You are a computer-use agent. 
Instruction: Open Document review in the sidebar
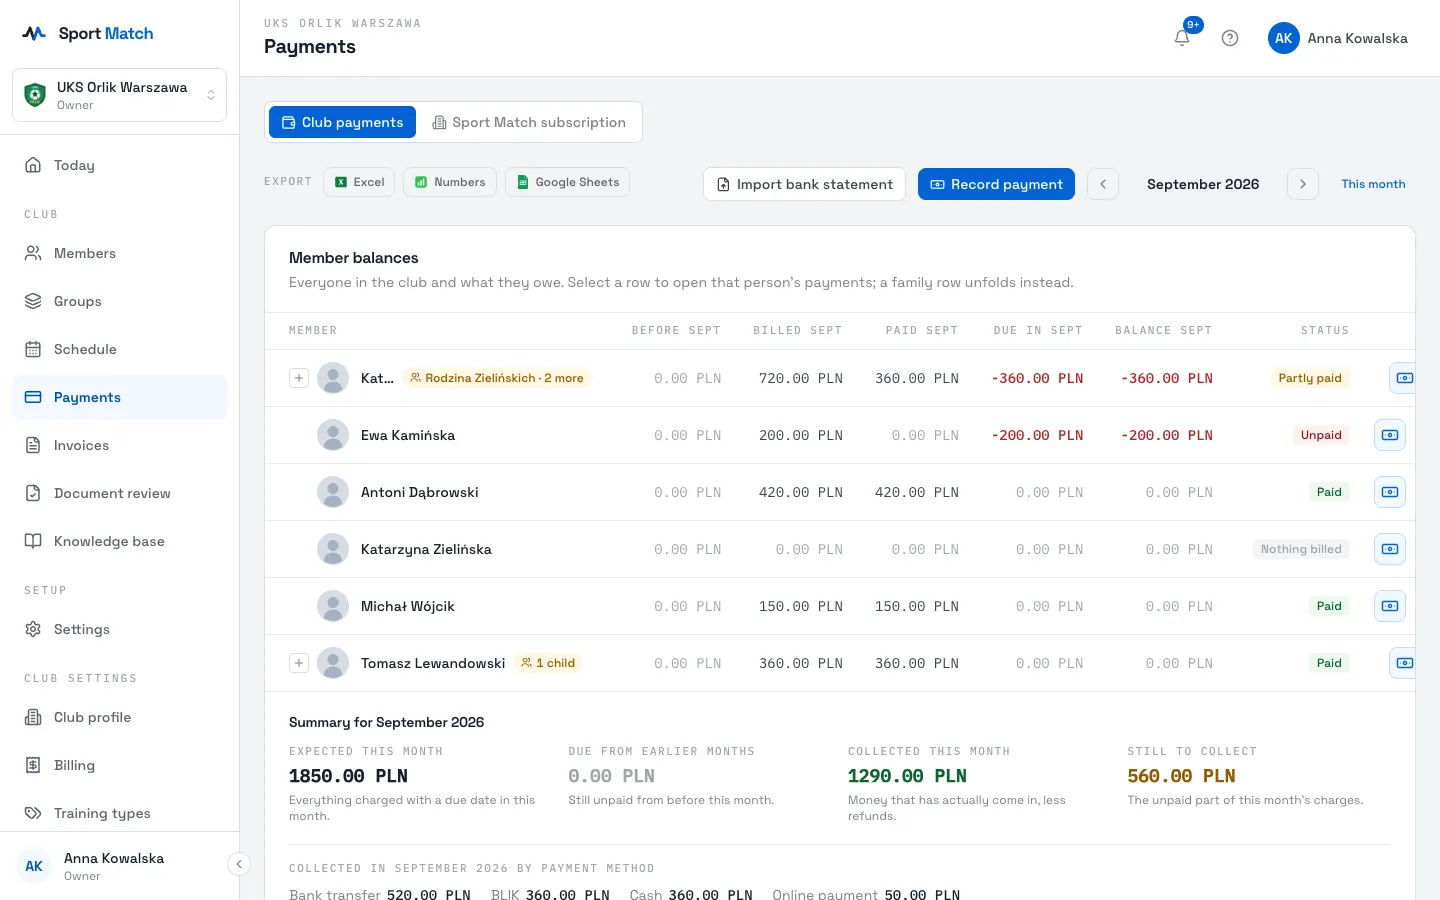pos(119,493)
